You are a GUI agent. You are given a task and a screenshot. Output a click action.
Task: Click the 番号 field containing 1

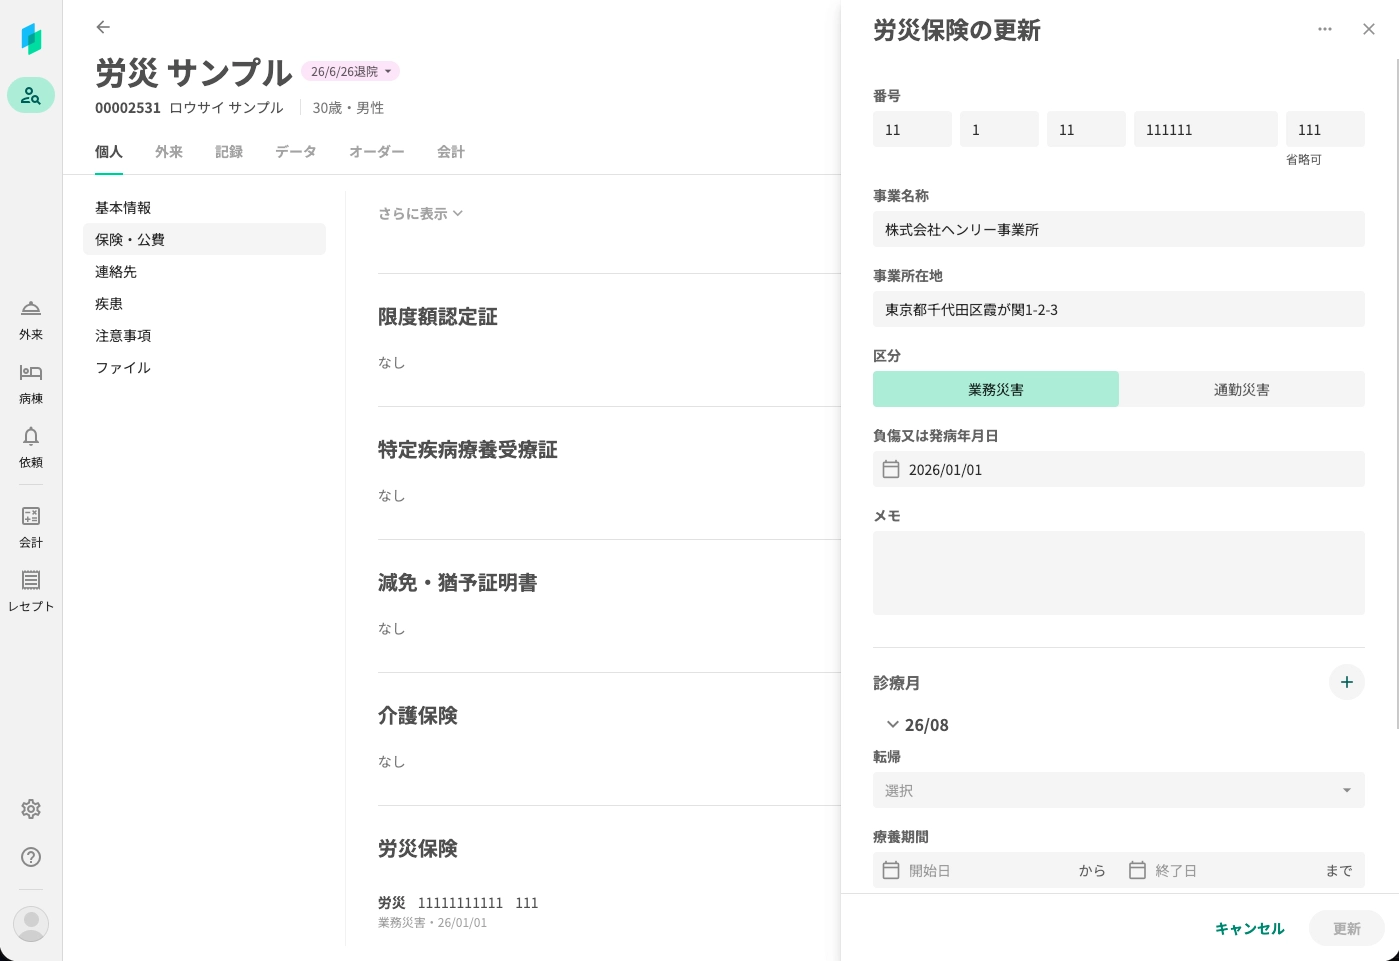[999, 129]
